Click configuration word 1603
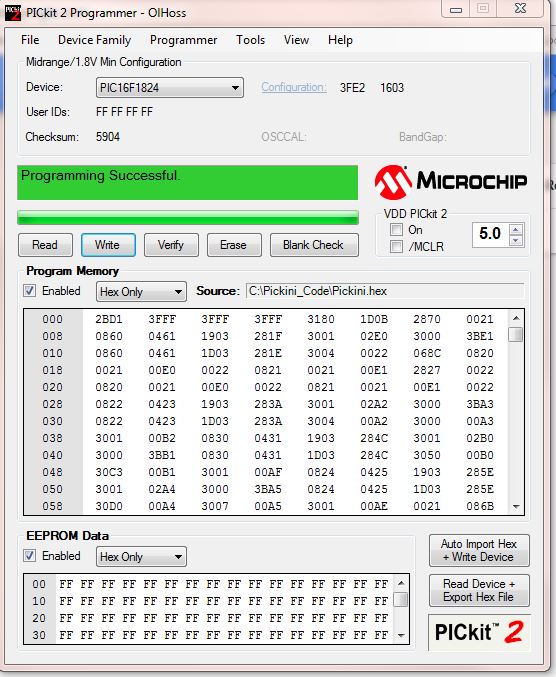The image size is (556, 677). [392, 88]
